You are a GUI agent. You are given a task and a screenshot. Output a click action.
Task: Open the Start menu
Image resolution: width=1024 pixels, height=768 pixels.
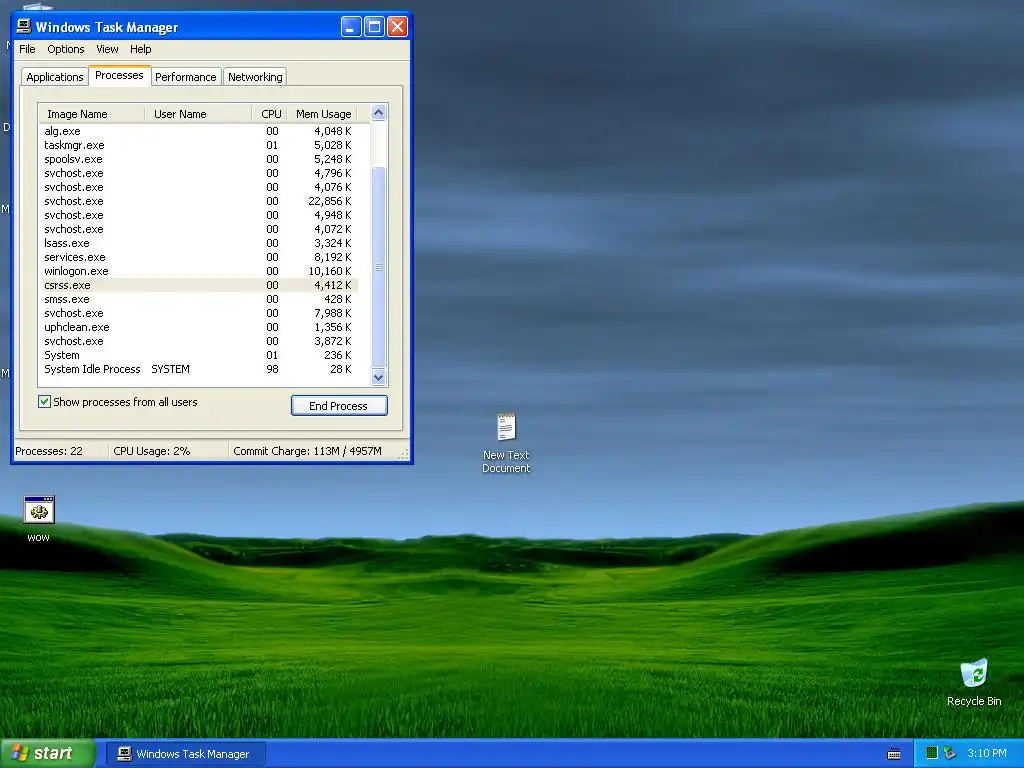[x=47, y=753]
